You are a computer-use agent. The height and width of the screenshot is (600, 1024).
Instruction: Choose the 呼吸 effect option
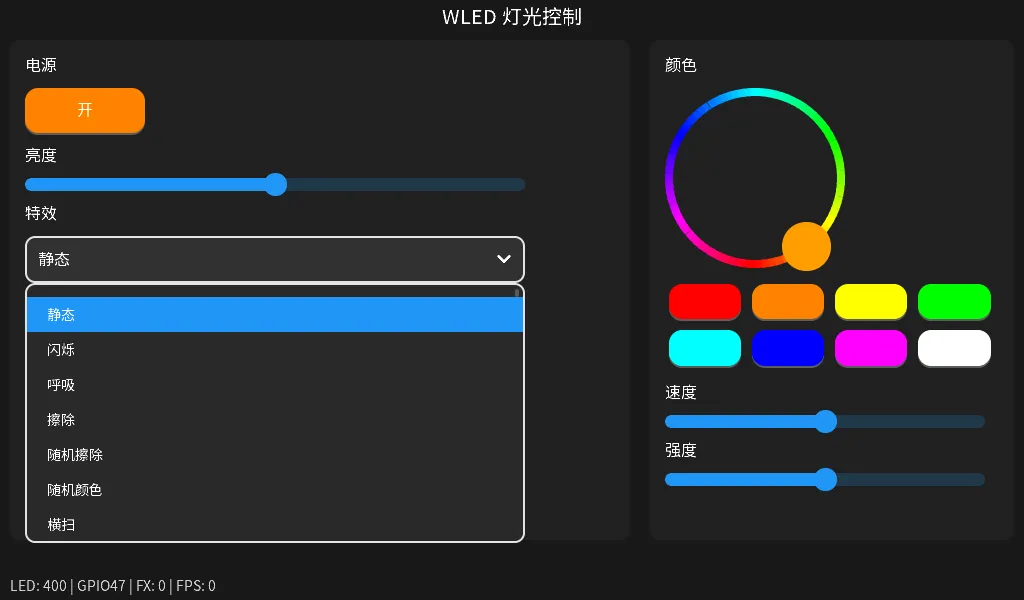[x=275, y=385]
